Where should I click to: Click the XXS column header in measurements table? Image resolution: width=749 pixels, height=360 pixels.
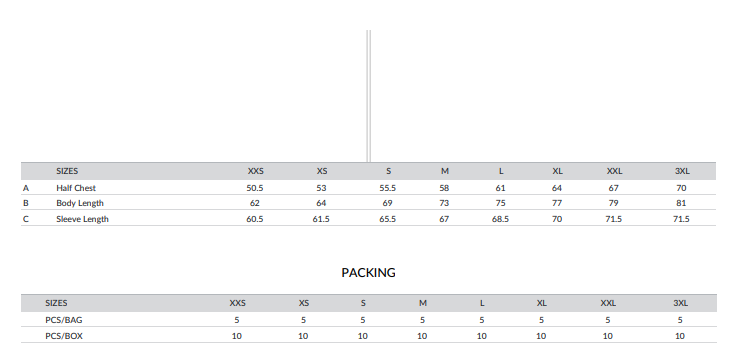point(256,171)
